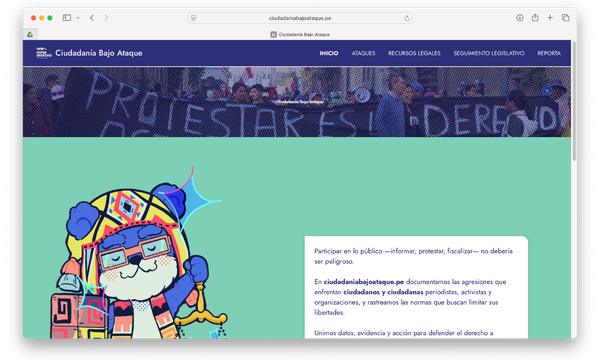This screenshot has height=360, width=600.
Task: Go back with the back arrow
Action: [92, 18]
